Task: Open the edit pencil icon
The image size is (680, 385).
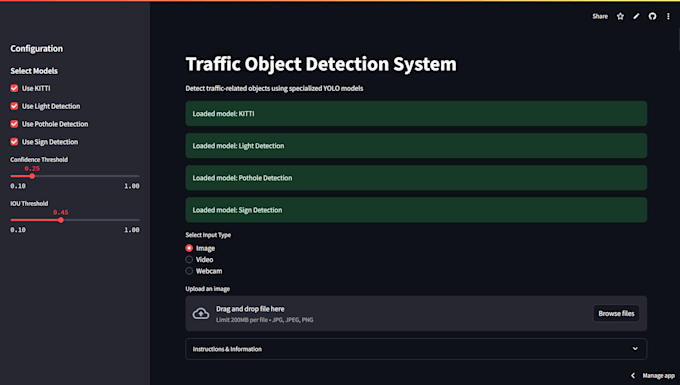Action: point(636,16)
